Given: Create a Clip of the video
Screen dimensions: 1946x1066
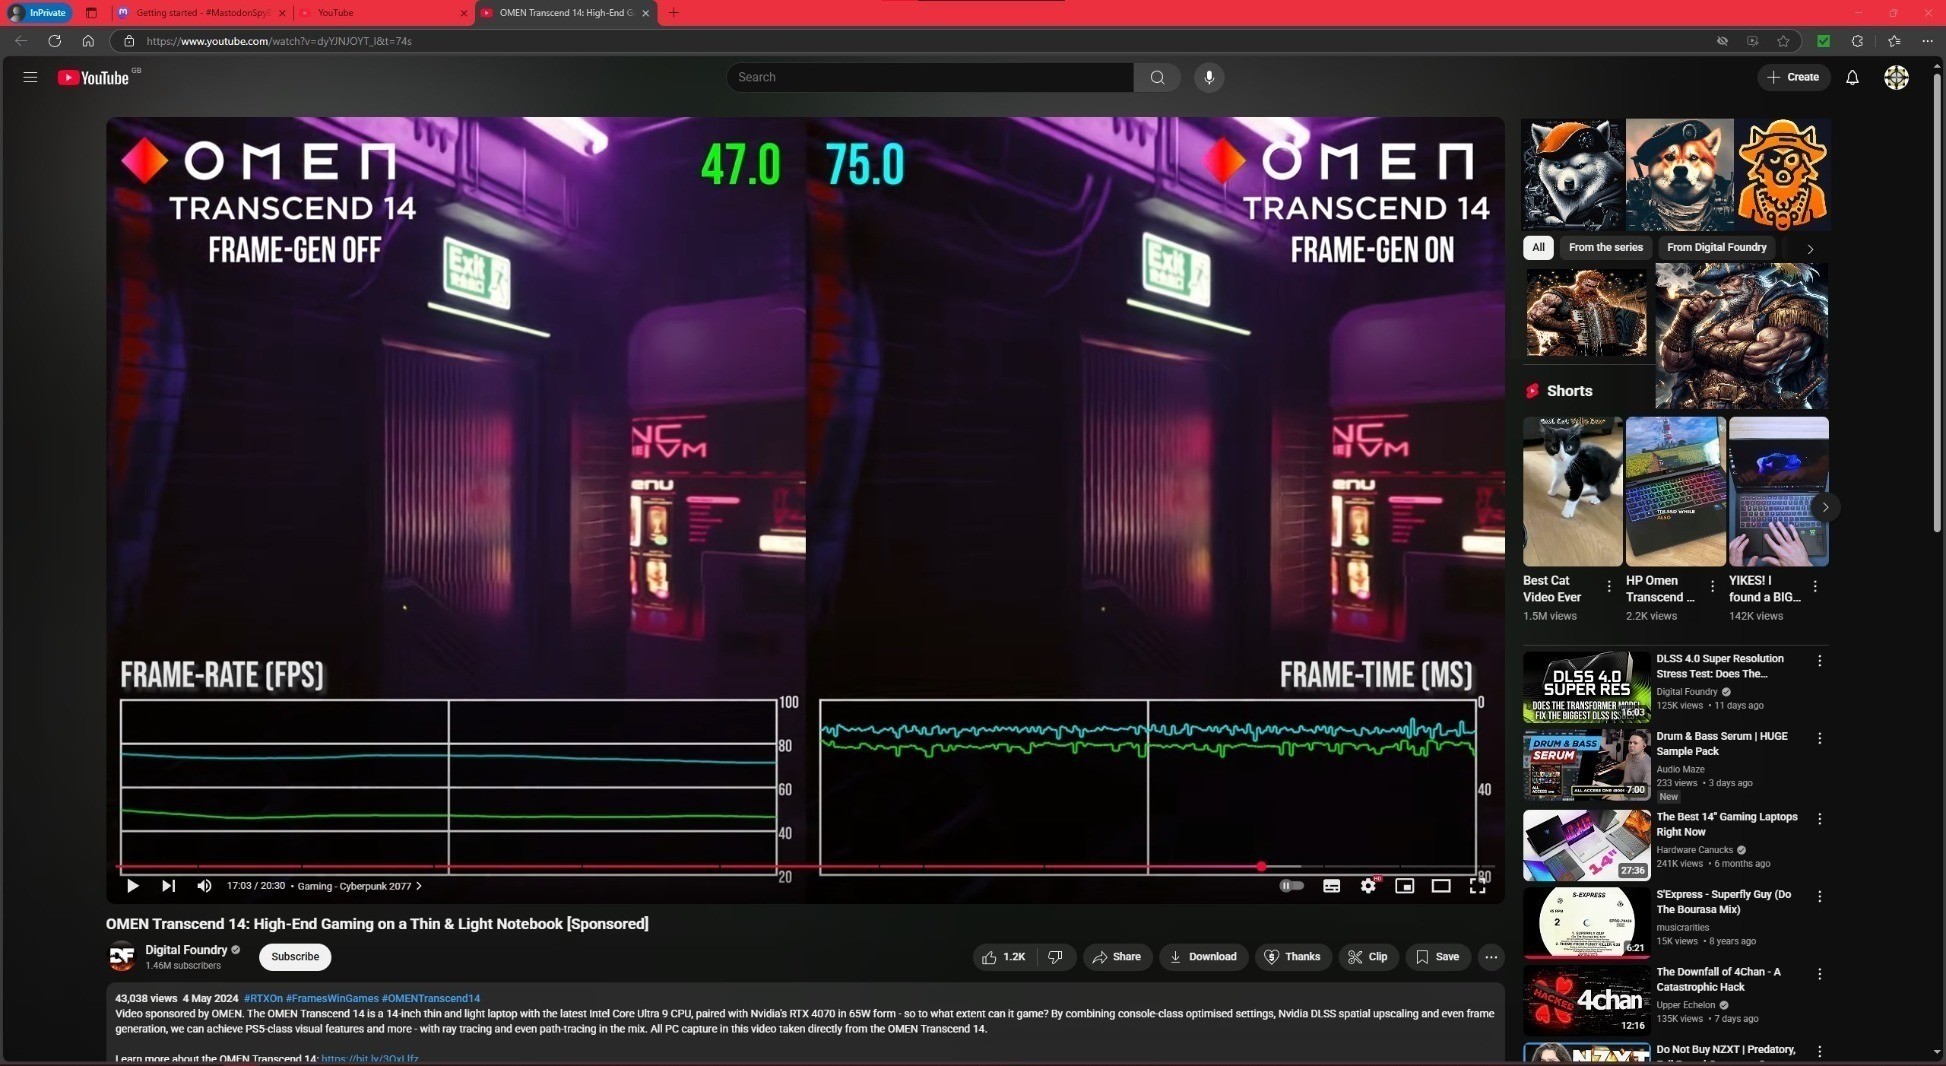Looking at the screenshot, I should click(x=1368, y=957).
